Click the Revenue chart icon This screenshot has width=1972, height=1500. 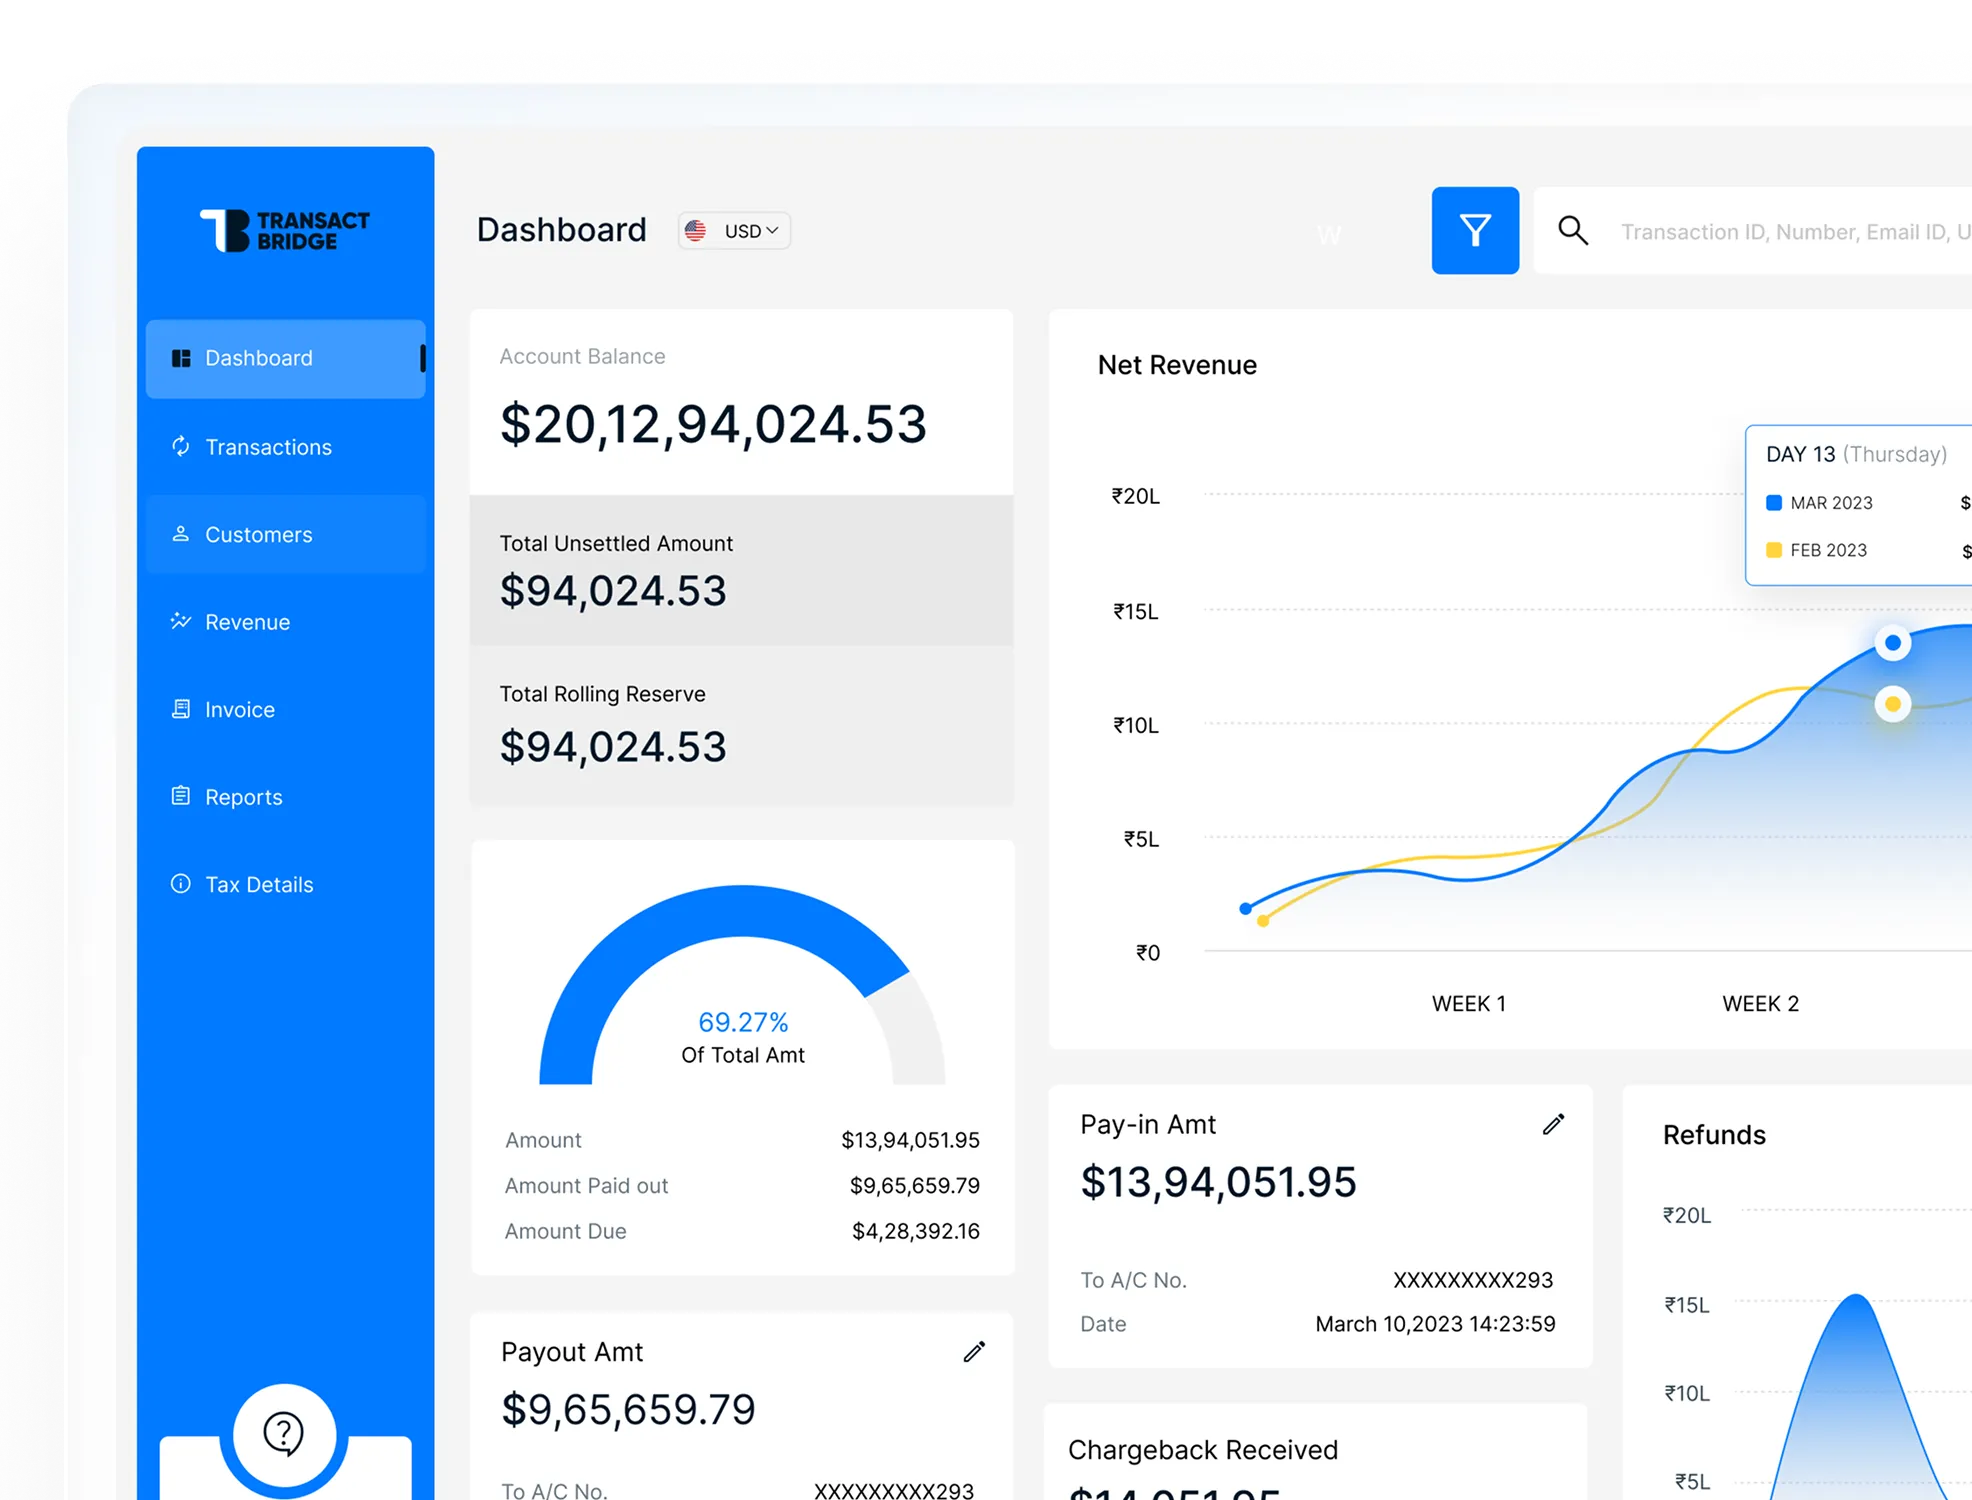[x=181, y=621]
